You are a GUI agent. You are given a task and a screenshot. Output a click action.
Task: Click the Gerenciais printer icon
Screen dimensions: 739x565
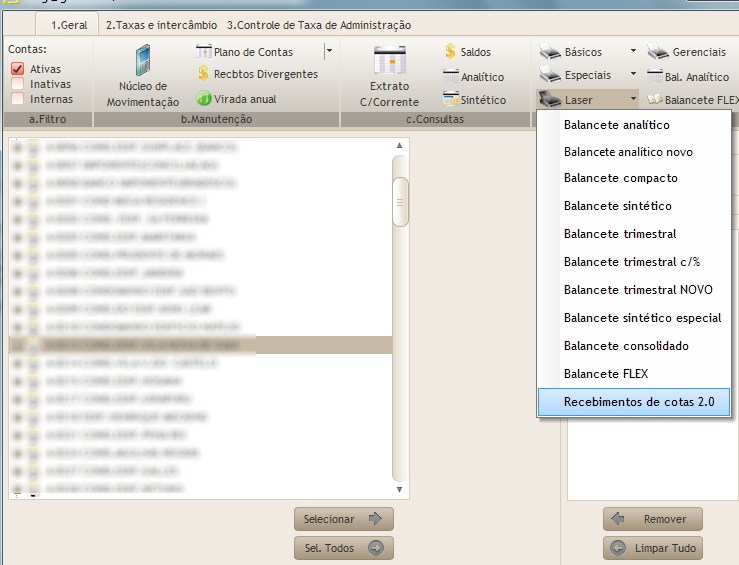click(x=658, y=52)
